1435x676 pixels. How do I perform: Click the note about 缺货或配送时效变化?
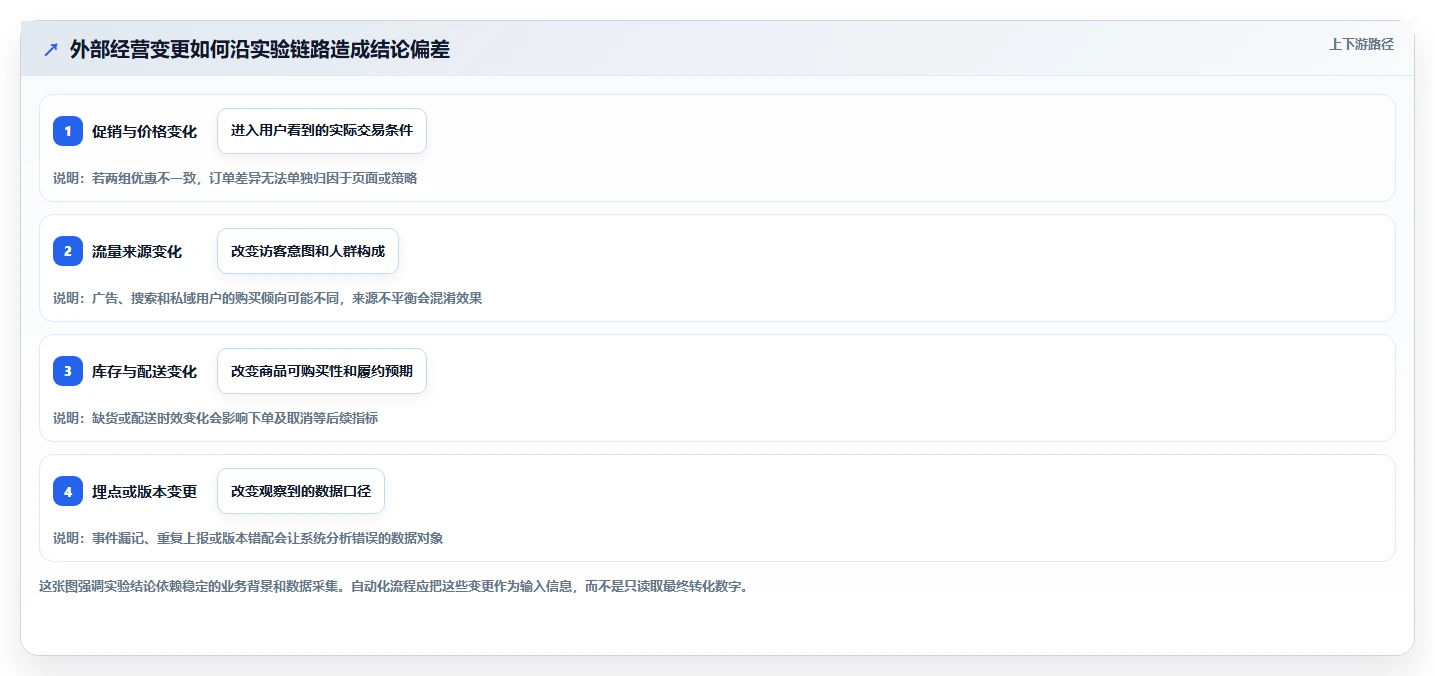tap(216, 418)
